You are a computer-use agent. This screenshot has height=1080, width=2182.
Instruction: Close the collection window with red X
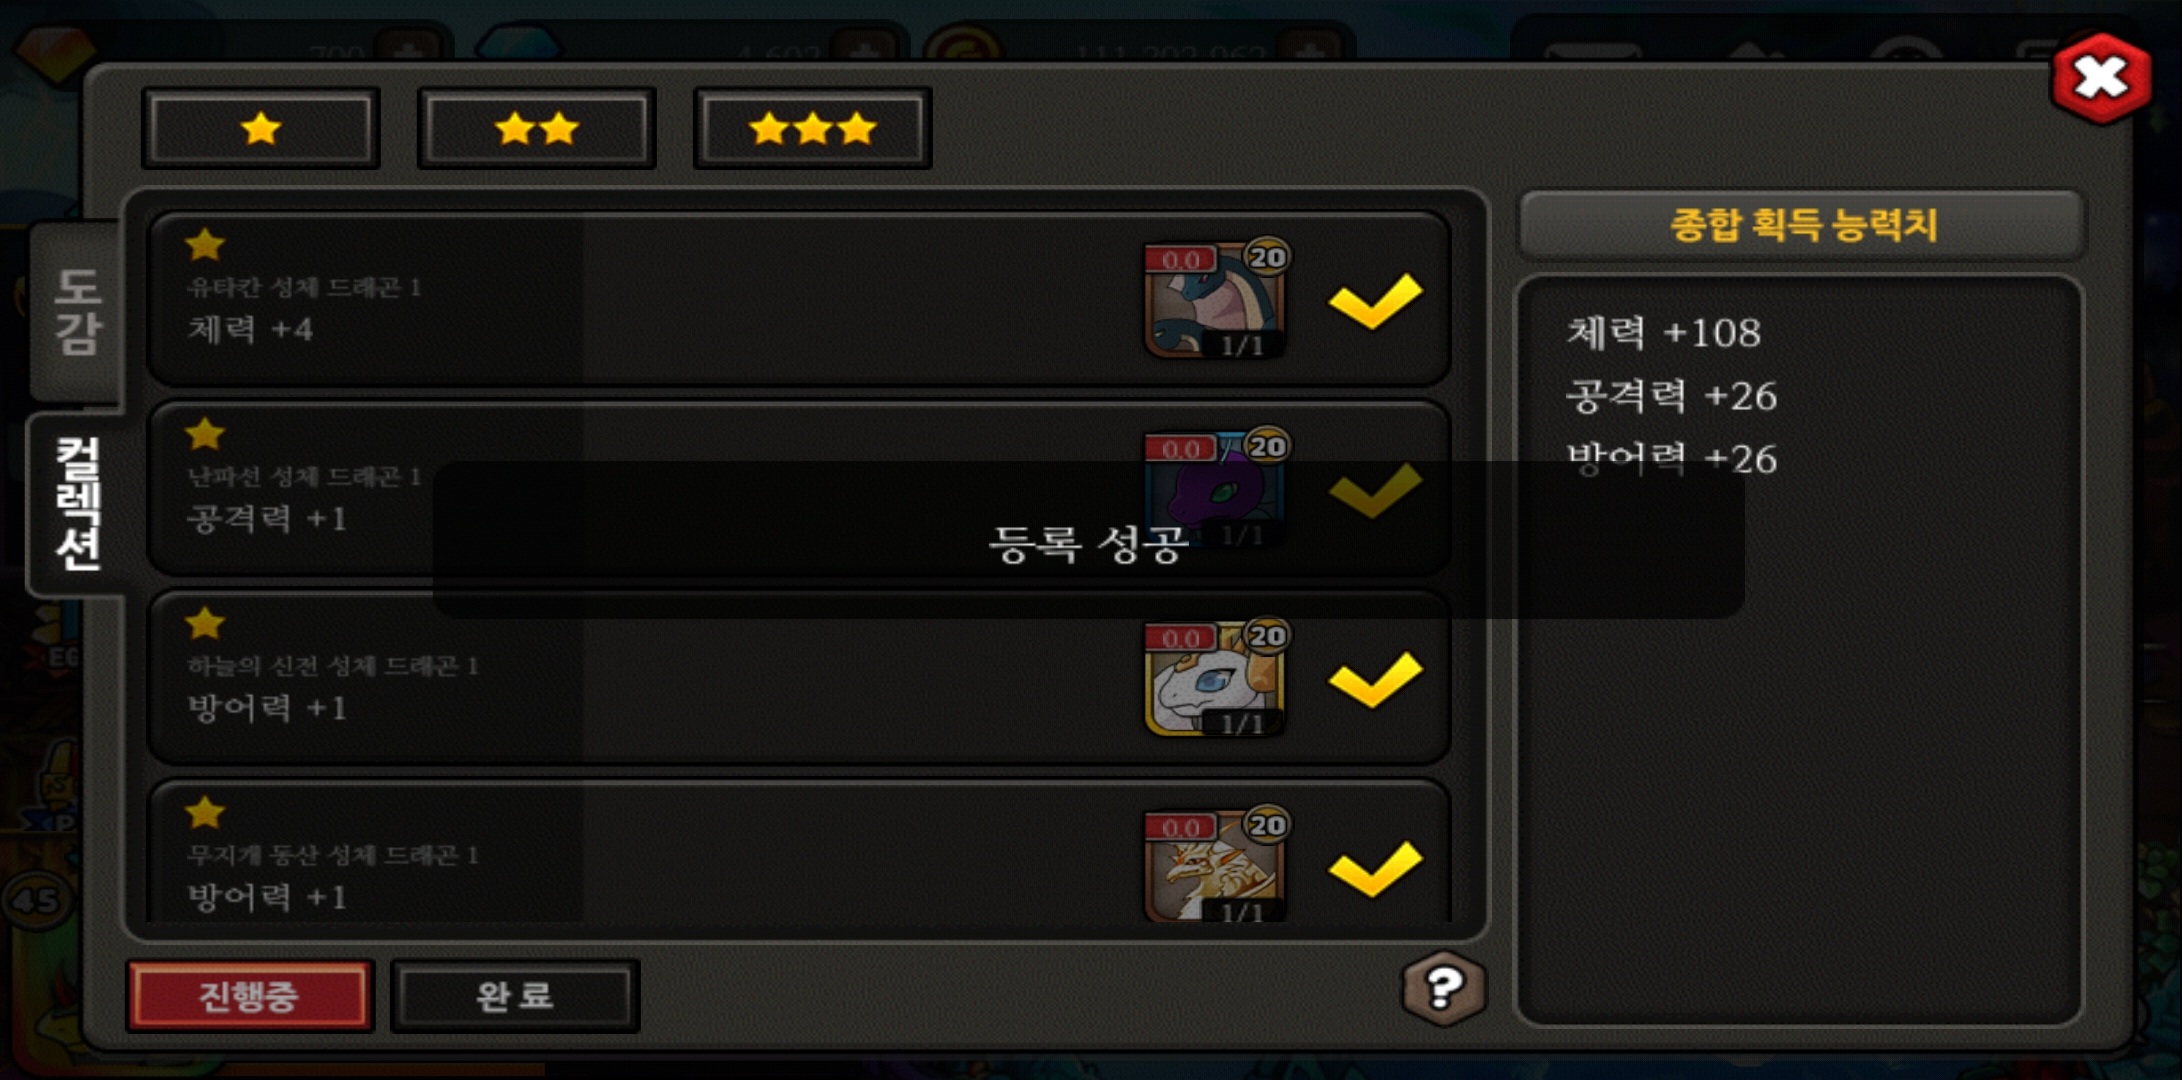pos(2101,78)
